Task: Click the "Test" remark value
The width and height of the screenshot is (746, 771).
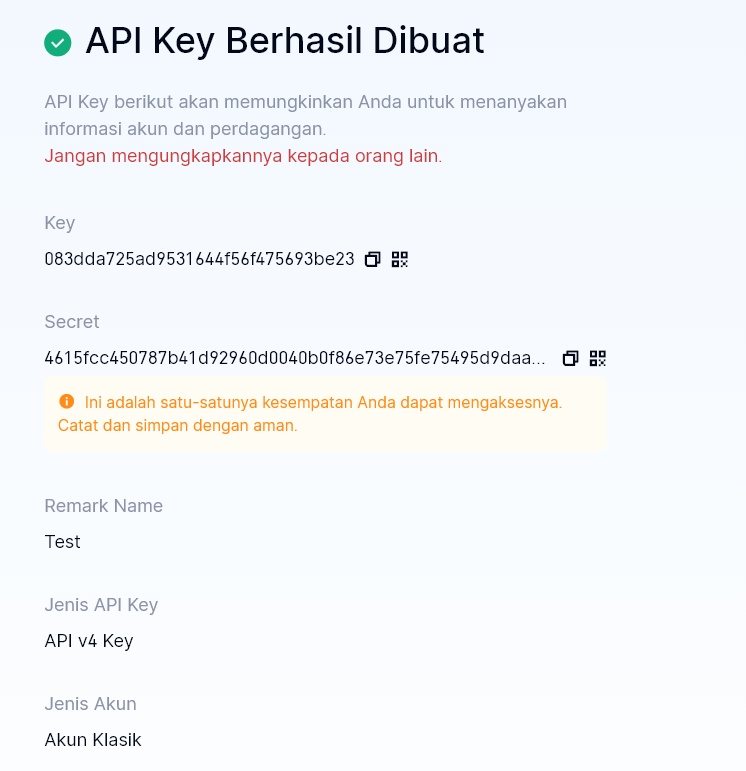Action: point(62,542)
